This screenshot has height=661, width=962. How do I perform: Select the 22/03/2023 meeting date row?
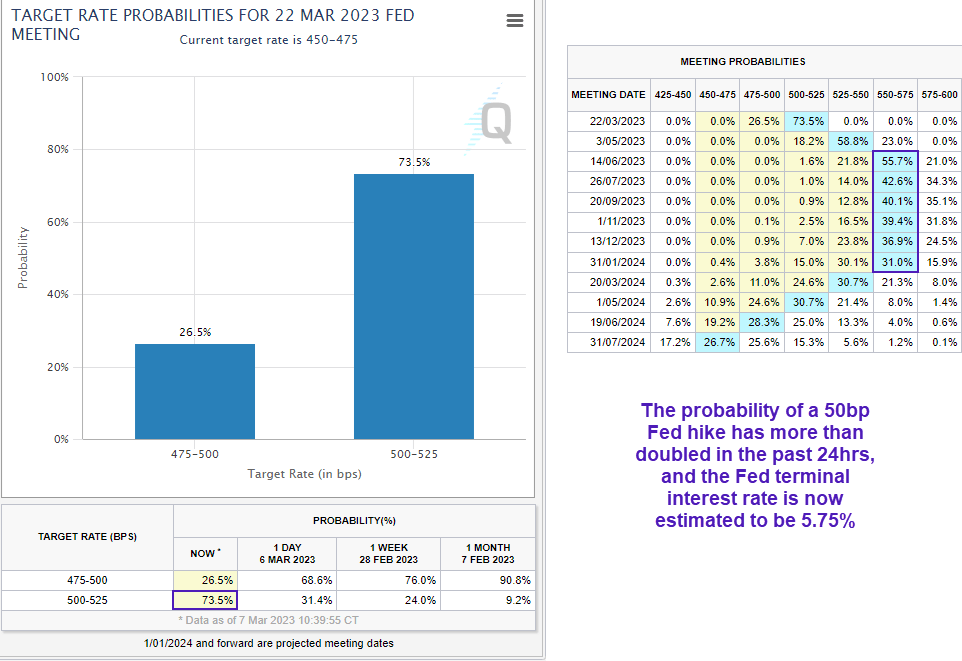tap(764, 122)
